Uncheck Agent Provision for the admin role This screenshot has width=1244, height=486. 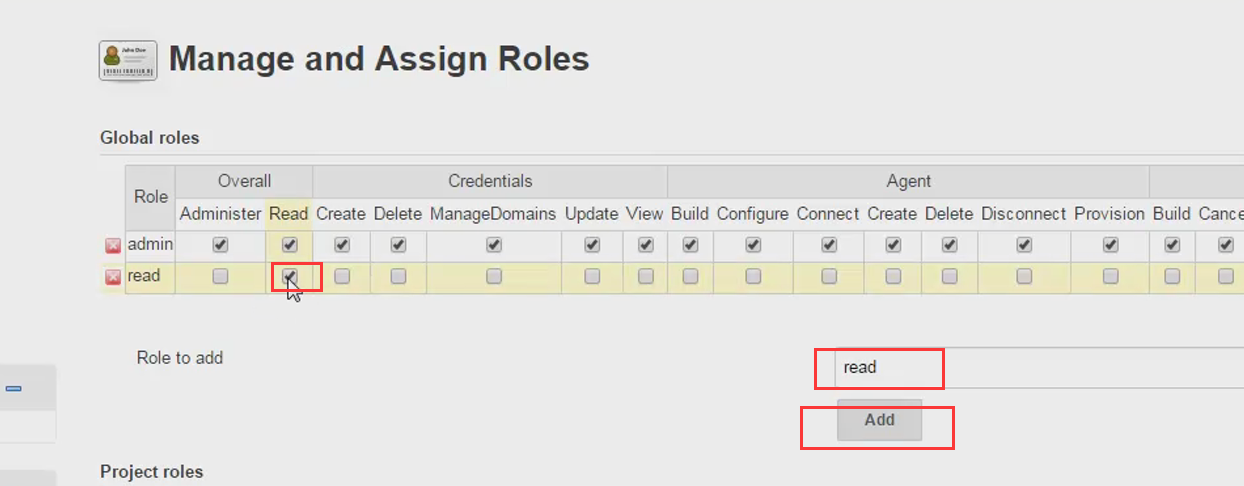[x=1110, y=245]
